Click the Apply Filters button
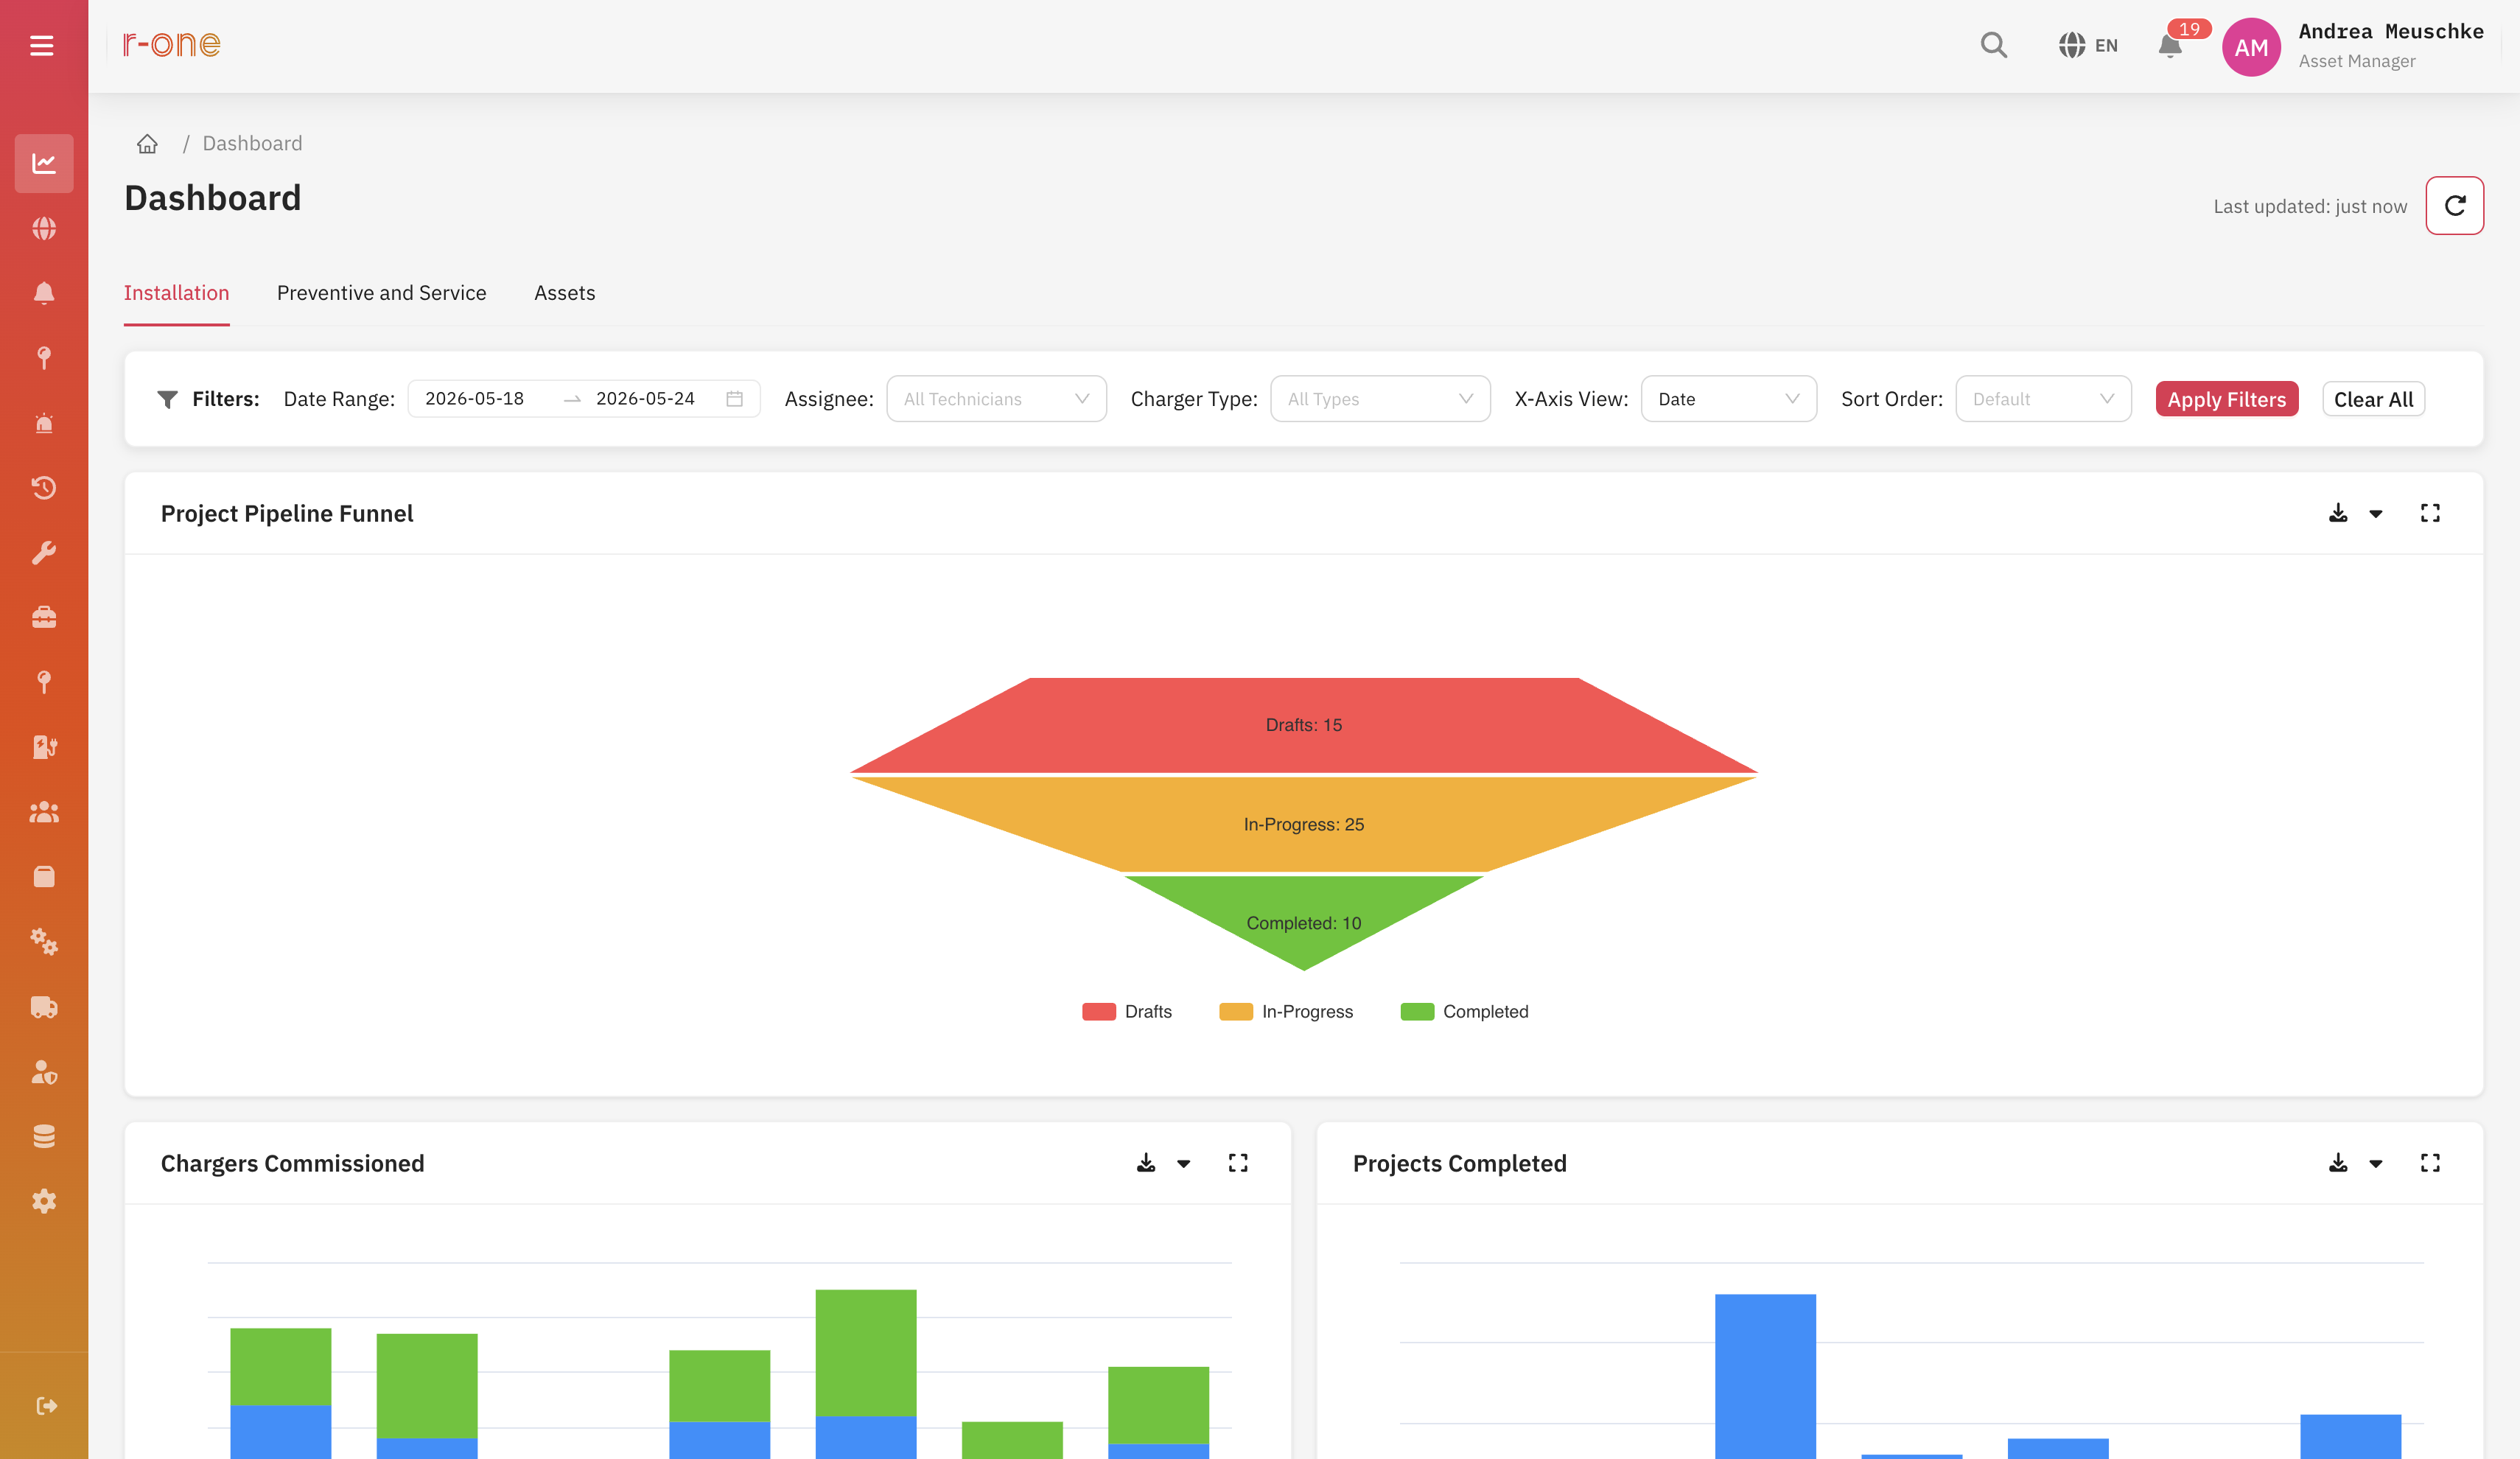Viewport: 2520px width, 1459px height. coord(2226,399)
